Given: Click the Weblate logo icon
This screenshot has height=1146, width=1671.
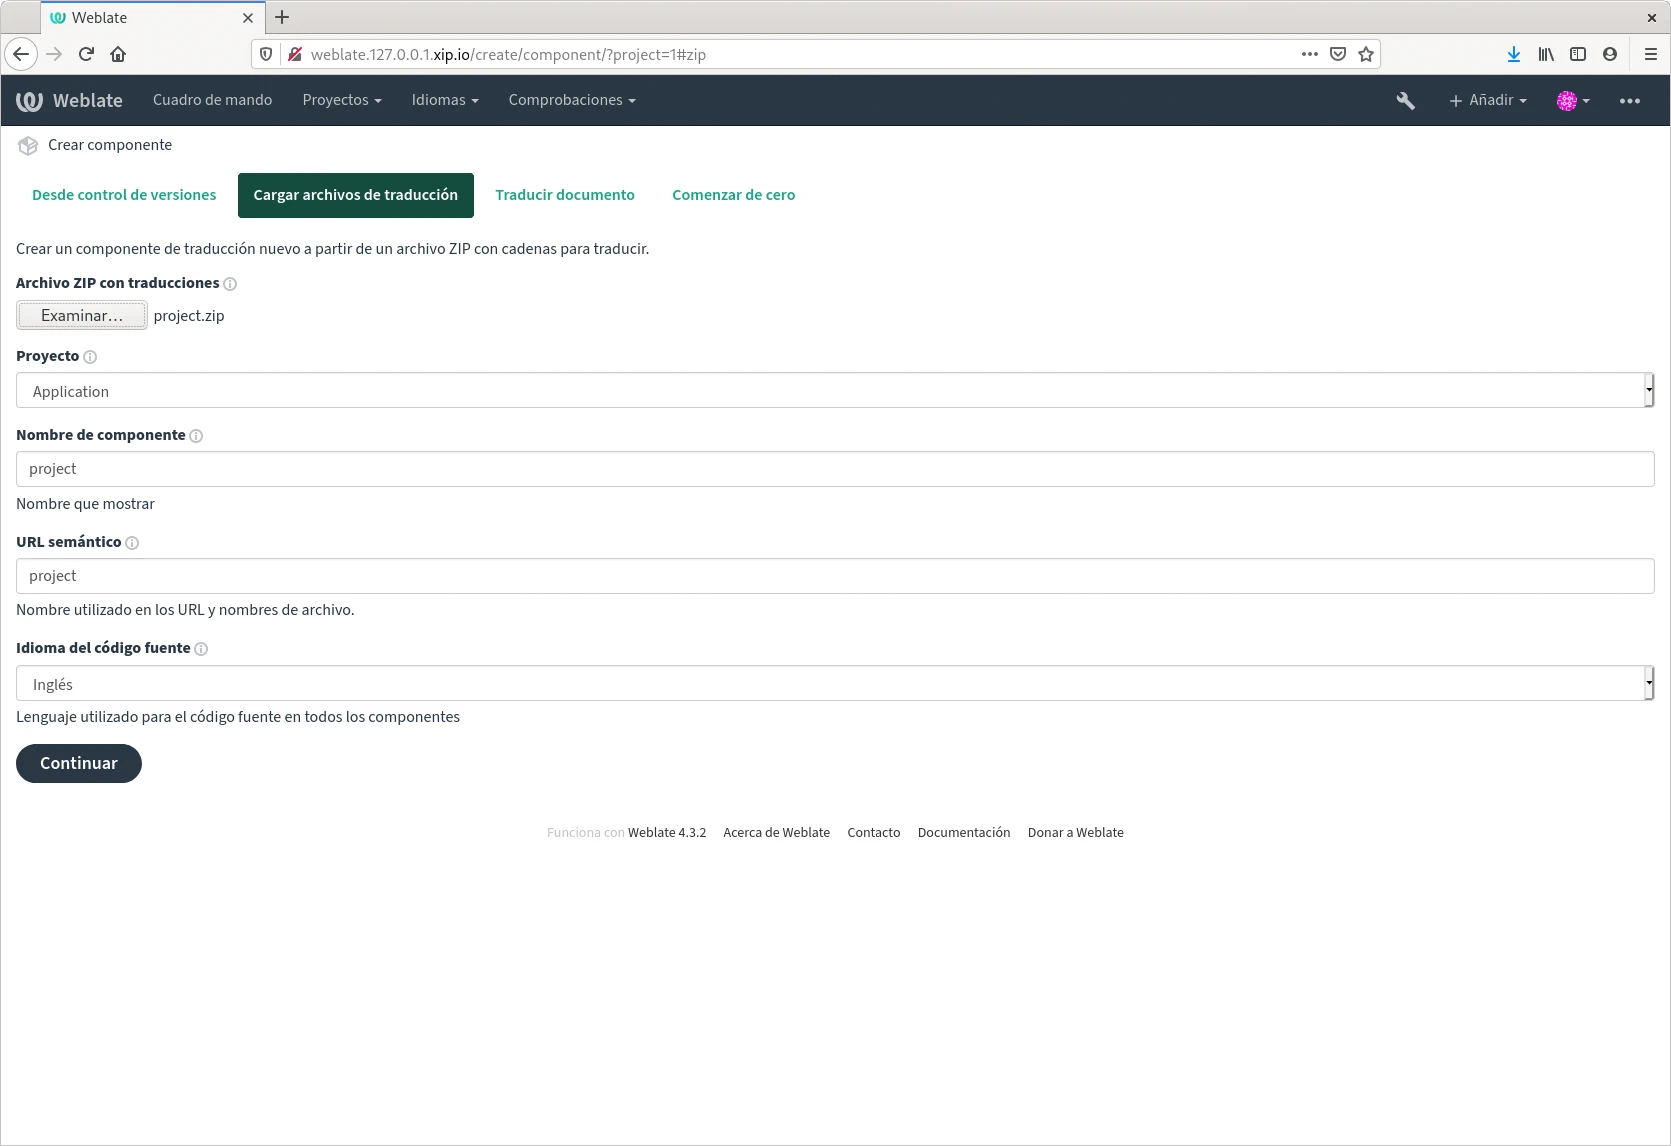Looking at the screenshot, I should tap(29, 100).
